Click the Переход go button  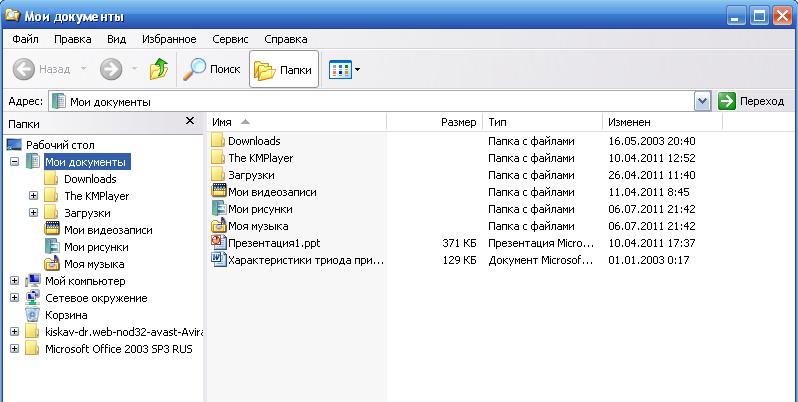click(751, 101)
